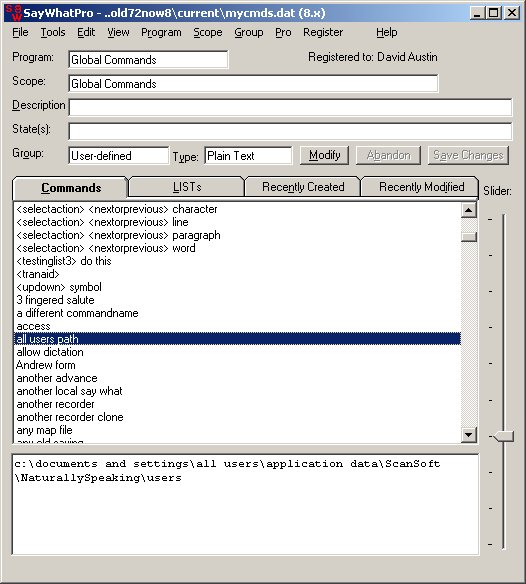Click the Scope field showing Global Commands

click(x=253, y=83)
